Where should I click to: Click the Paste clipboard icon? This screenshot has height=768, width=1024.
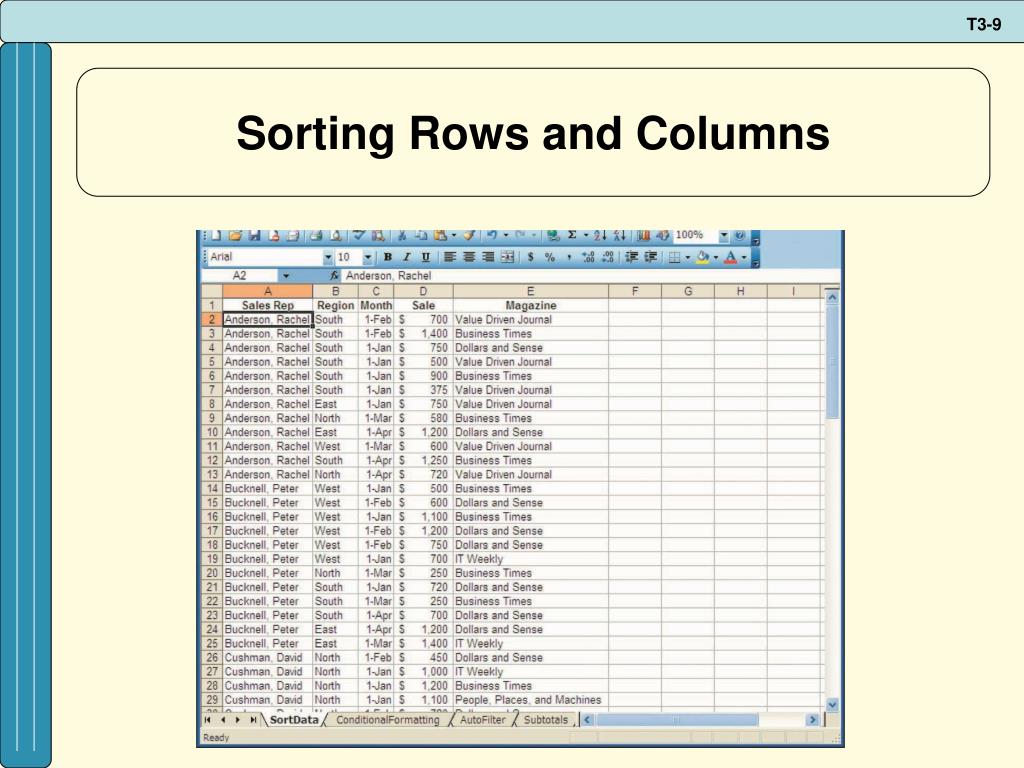coord(440,236)
